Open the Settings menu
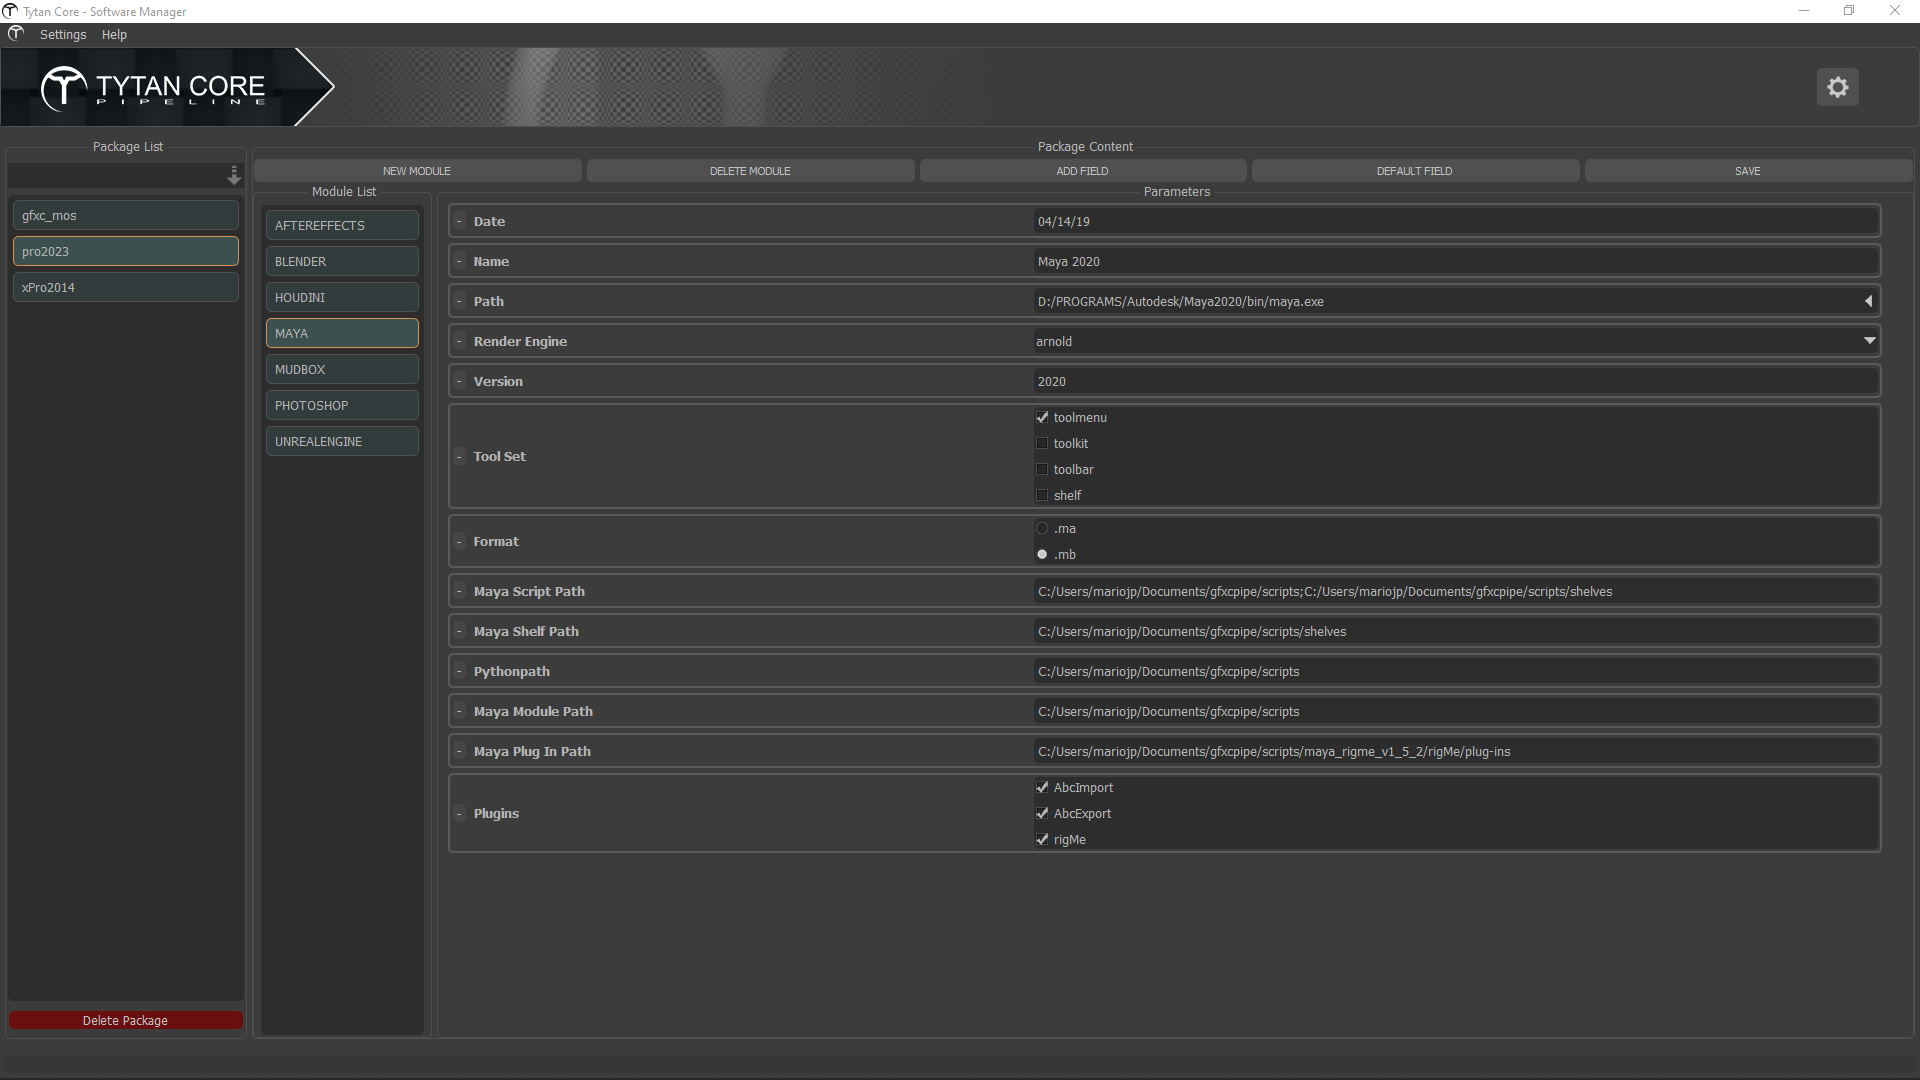 point(63,34)
